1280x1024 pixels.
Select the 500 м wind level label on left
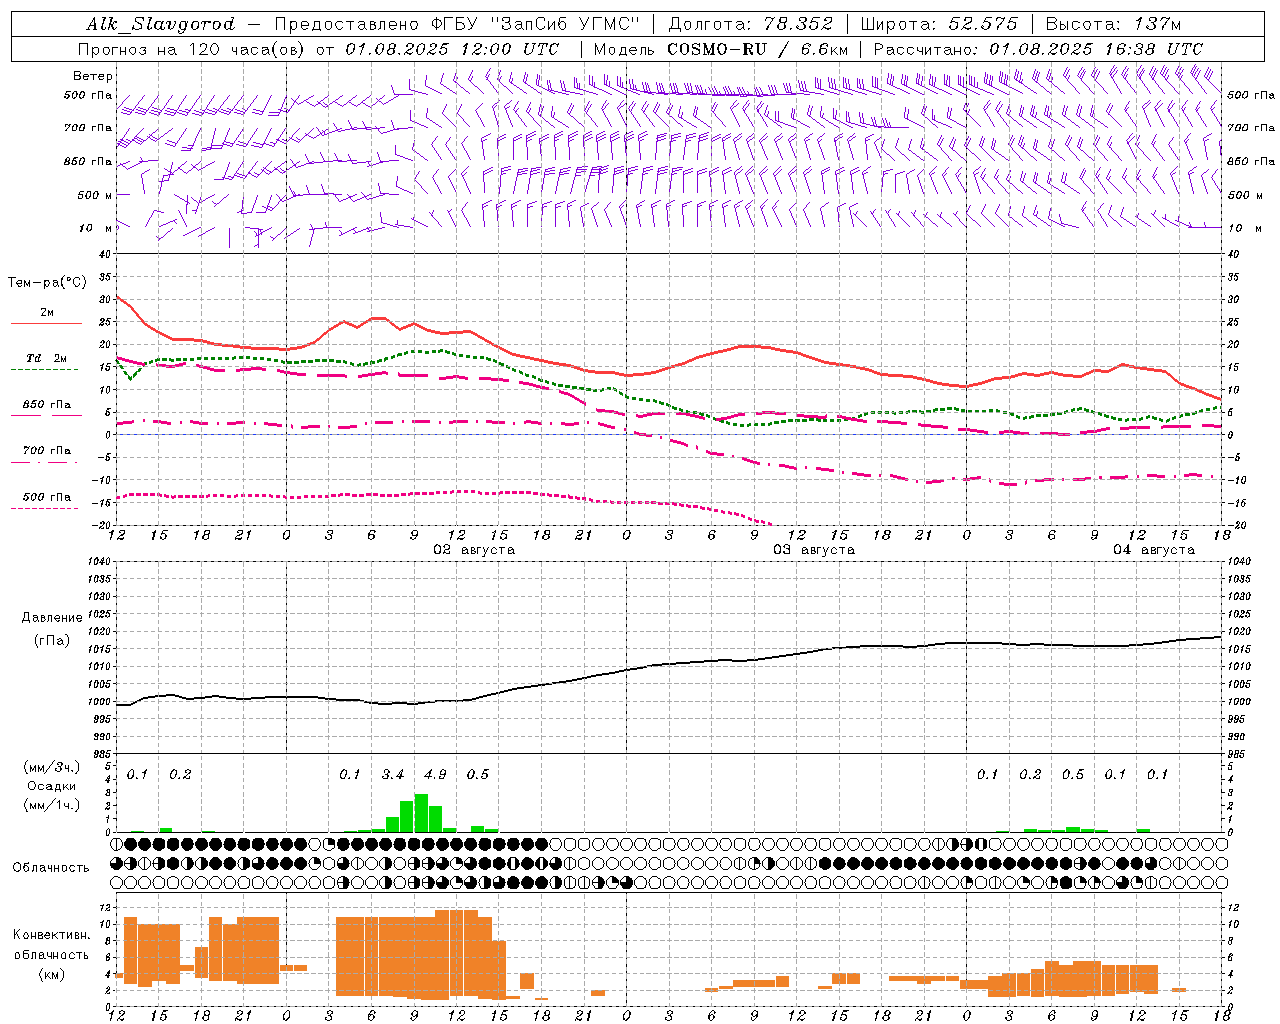click(95, 195)
